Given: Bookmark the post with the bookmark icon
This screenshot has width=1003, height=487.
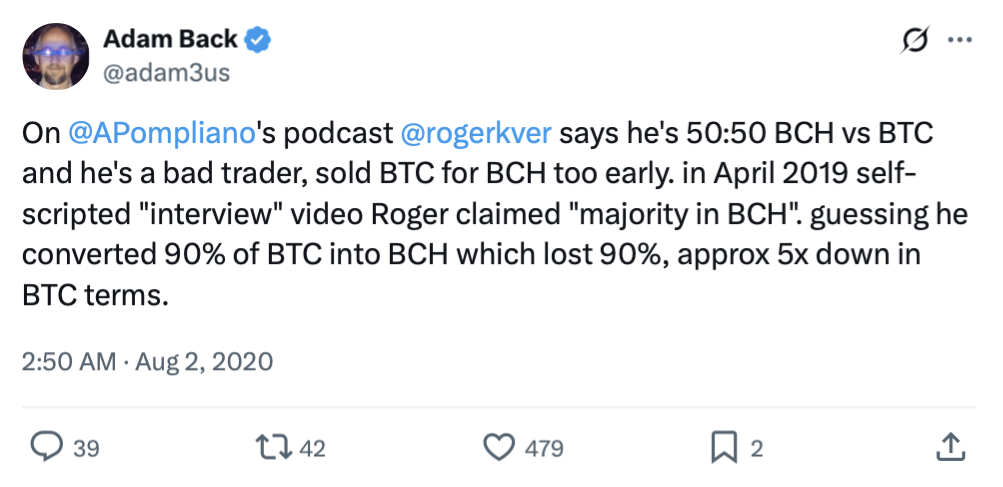Looking at the screenshot, I should (x=723, y=447).
